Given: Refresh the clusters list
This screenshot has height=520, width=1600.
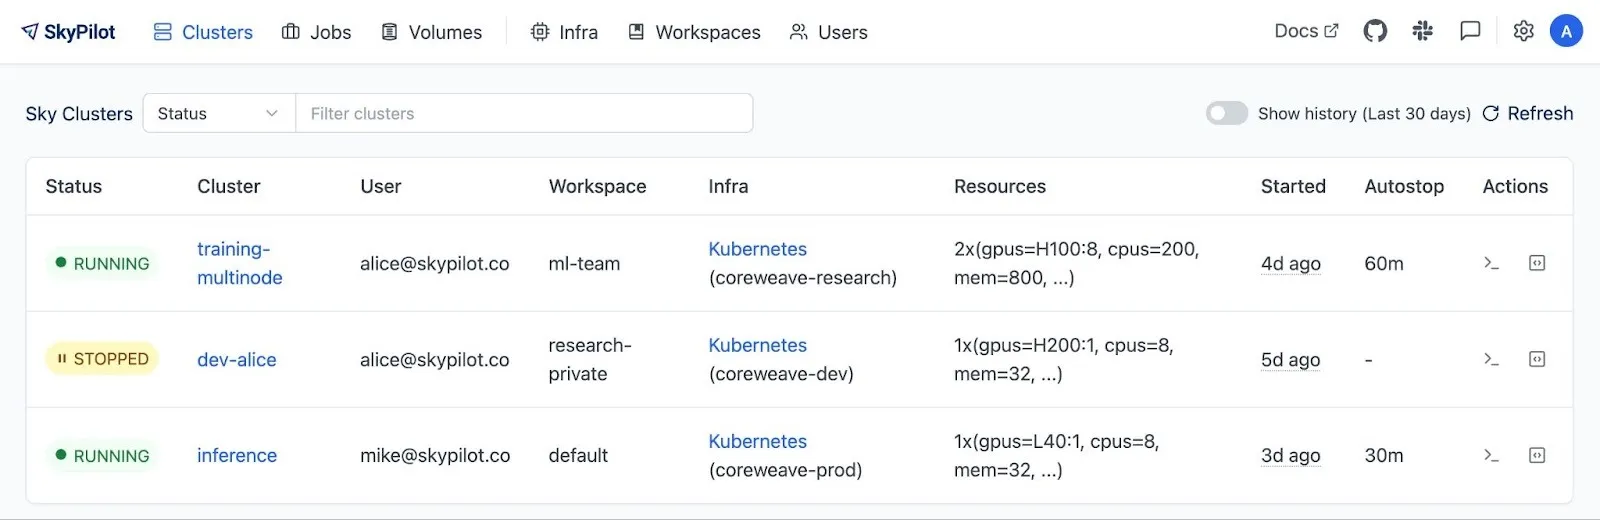Looking at the screenshot, I should coord(1527,113).
